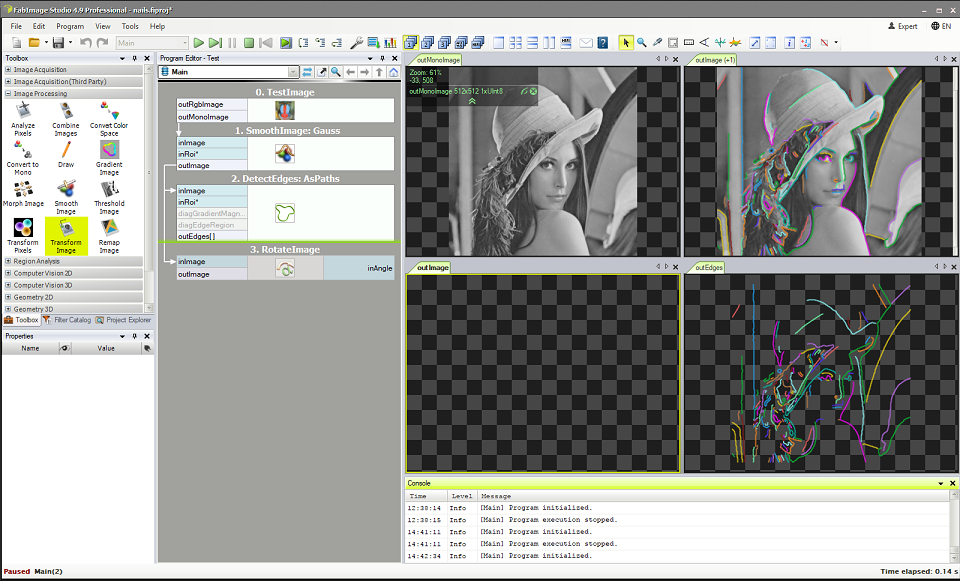Open the Main dropdown in Program Editor
Image resolution: width=960 pixels, height=581 pixels.
[293, 72]
